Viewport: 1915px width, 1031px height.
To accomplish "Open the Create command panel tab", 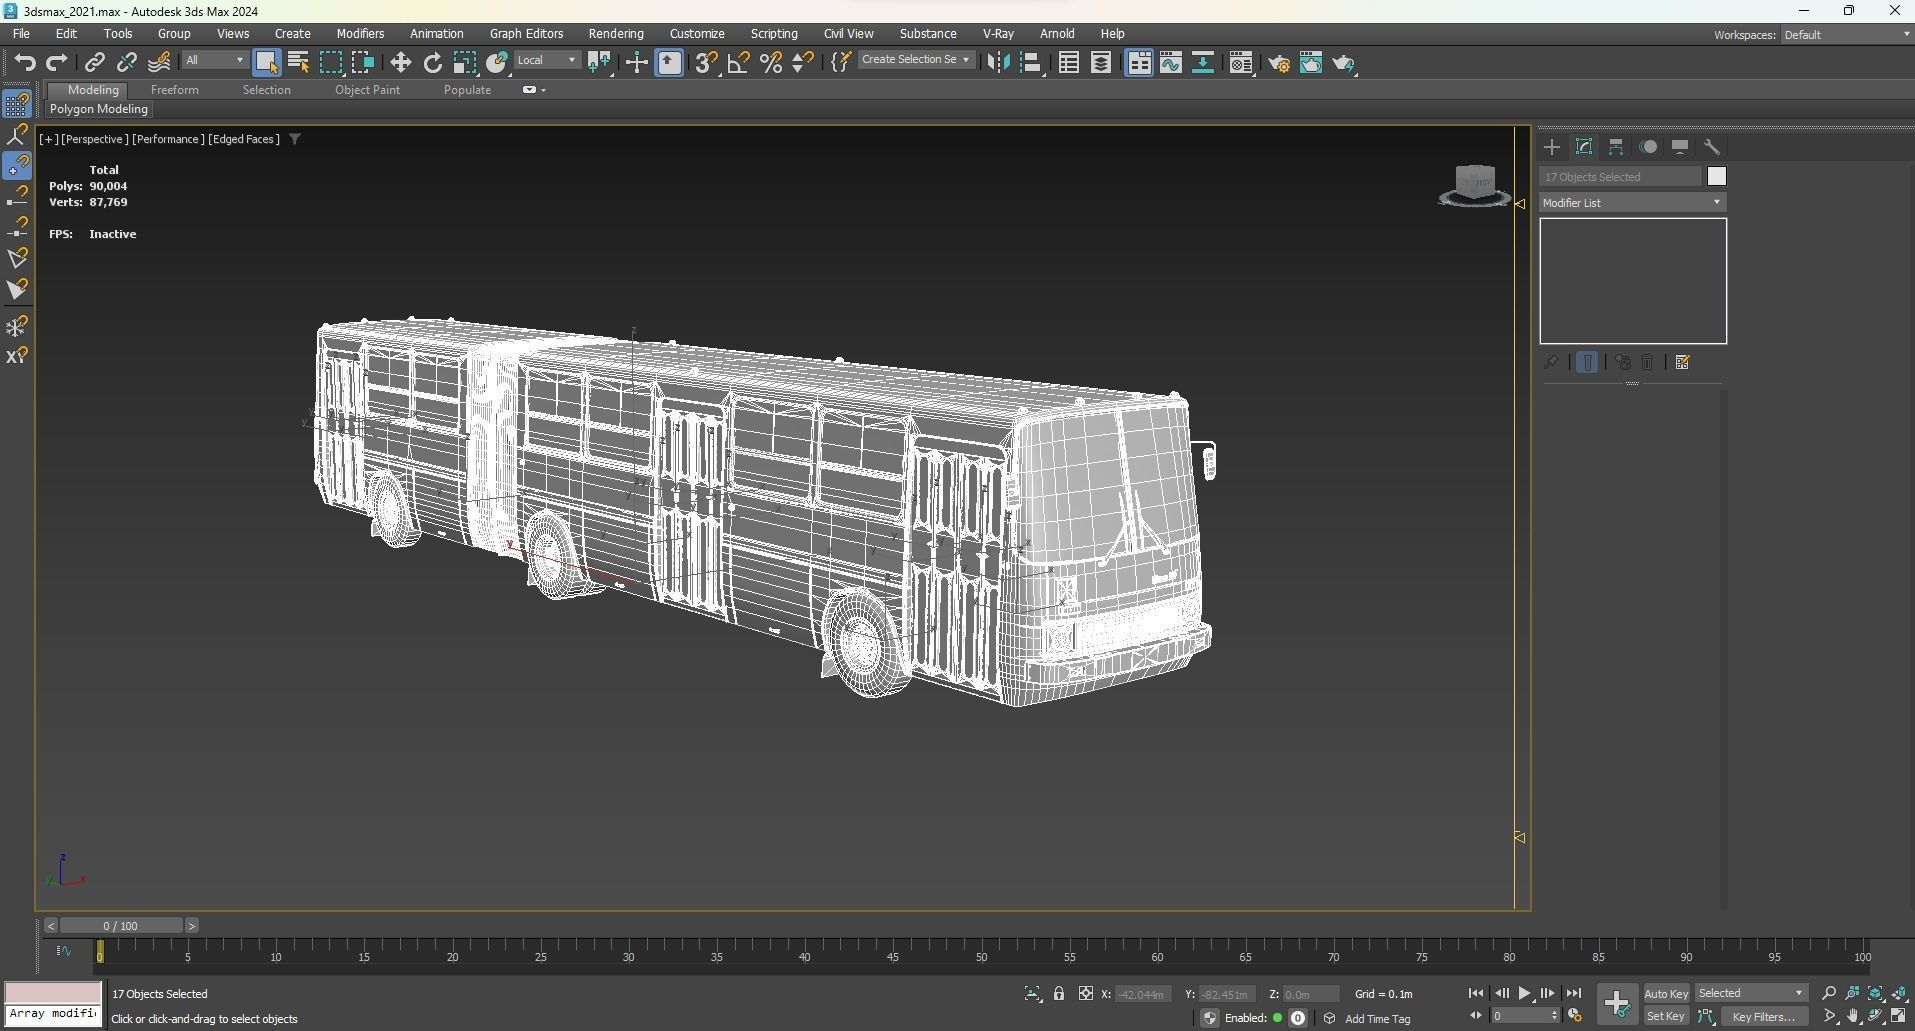I will click(x=1552, y=147).
